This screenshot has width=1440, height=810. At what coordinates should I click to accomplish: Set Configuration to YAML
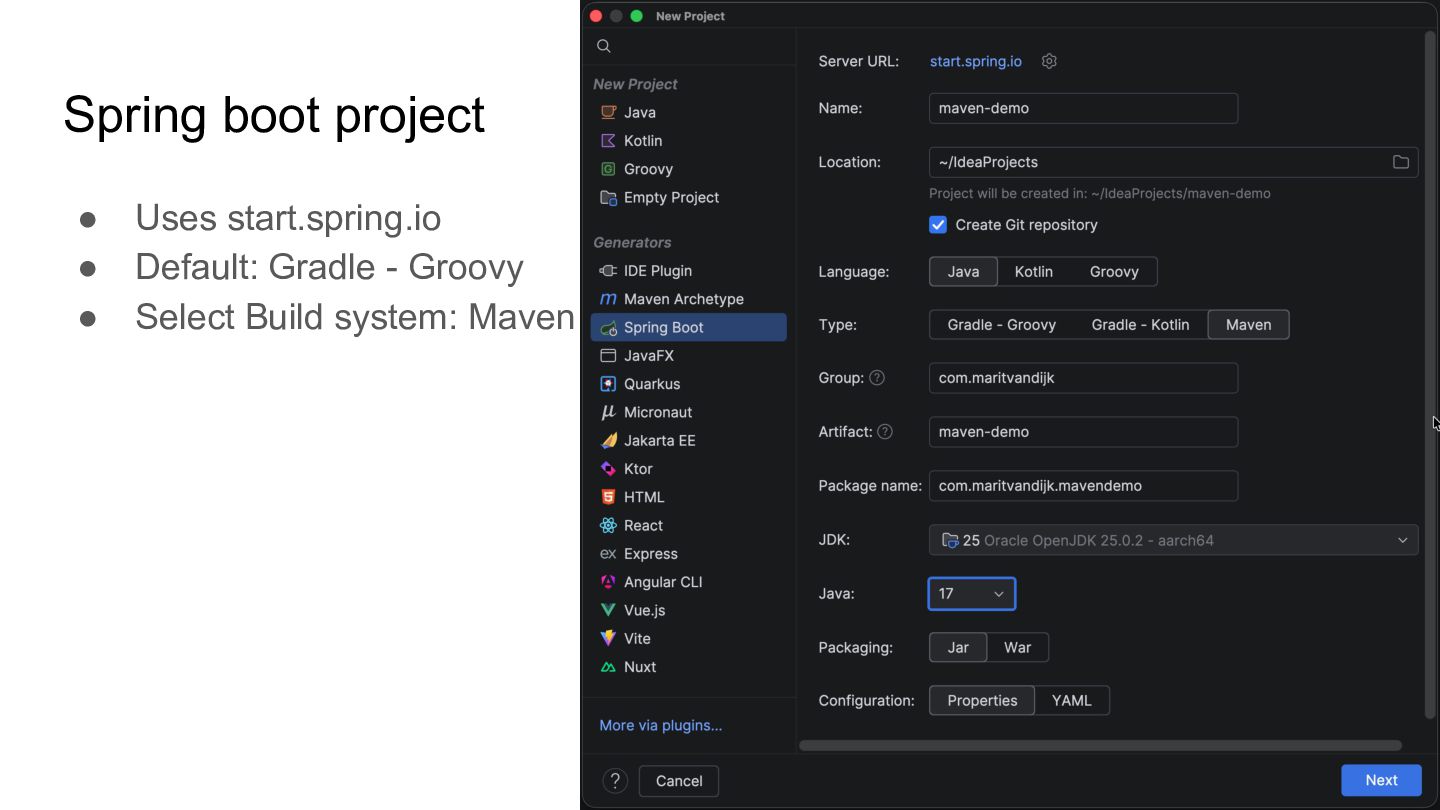[x=1072, y=701]
